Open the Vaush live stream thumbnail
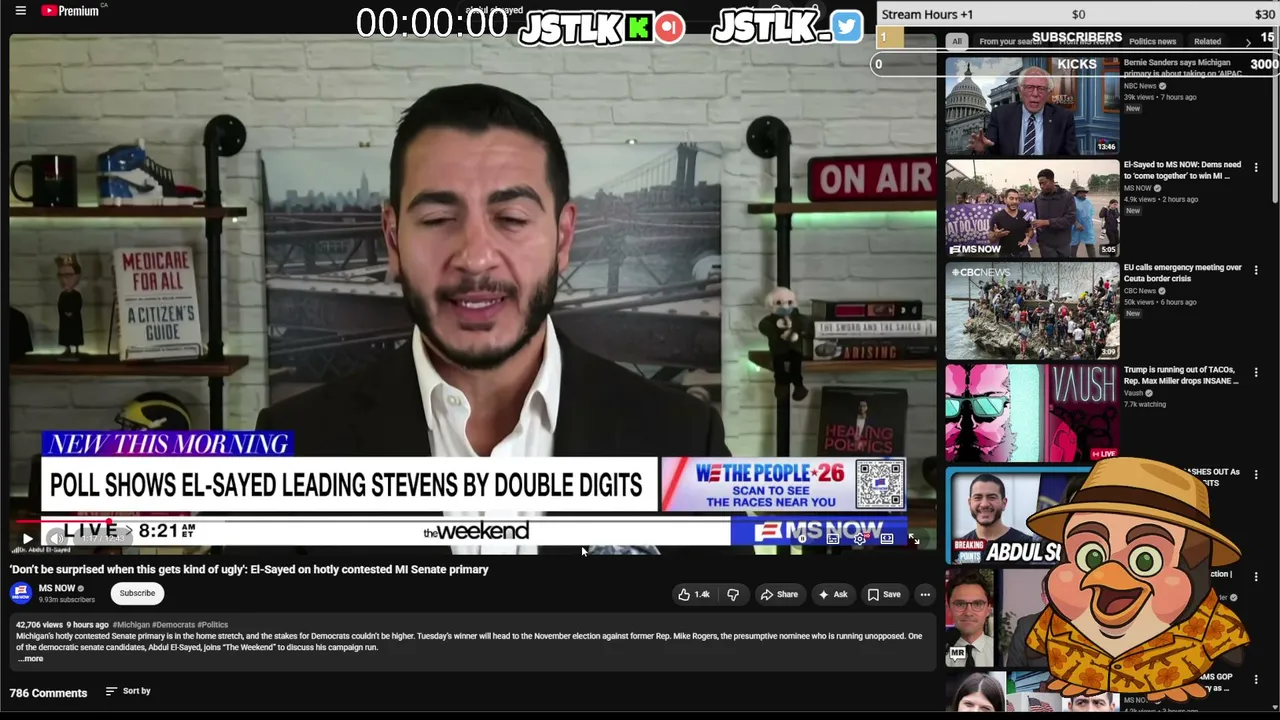 (x=1032, y=413)
